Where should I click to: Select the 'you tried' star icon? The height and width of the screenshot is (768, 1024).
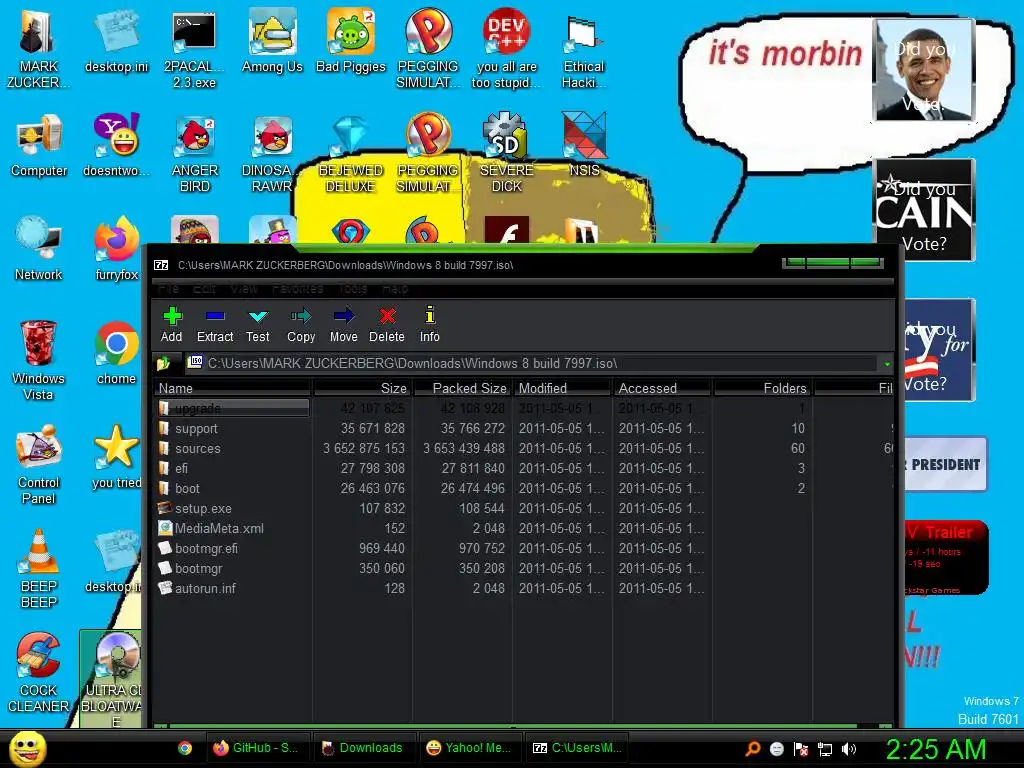point(116,457)
